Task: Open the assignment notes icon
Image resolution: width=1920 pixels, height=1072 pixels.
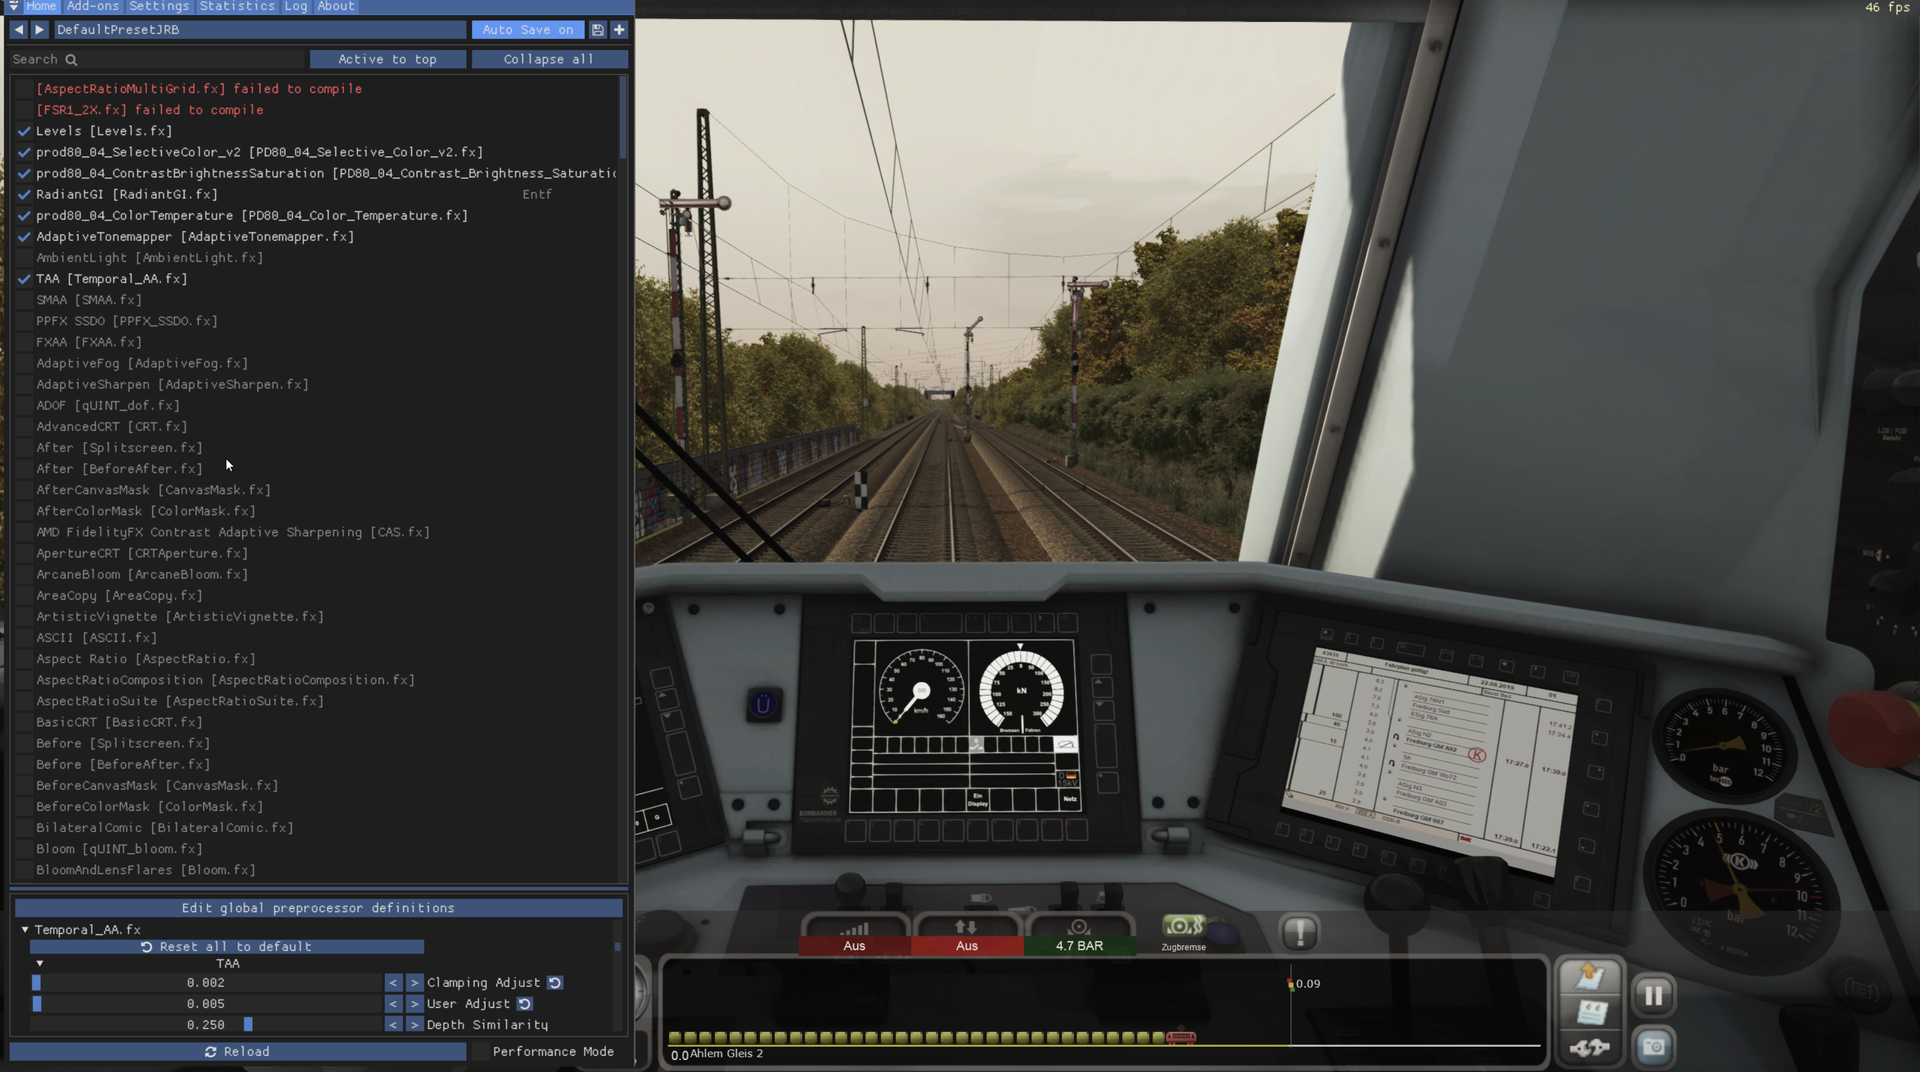Action: point(1590,1012)
